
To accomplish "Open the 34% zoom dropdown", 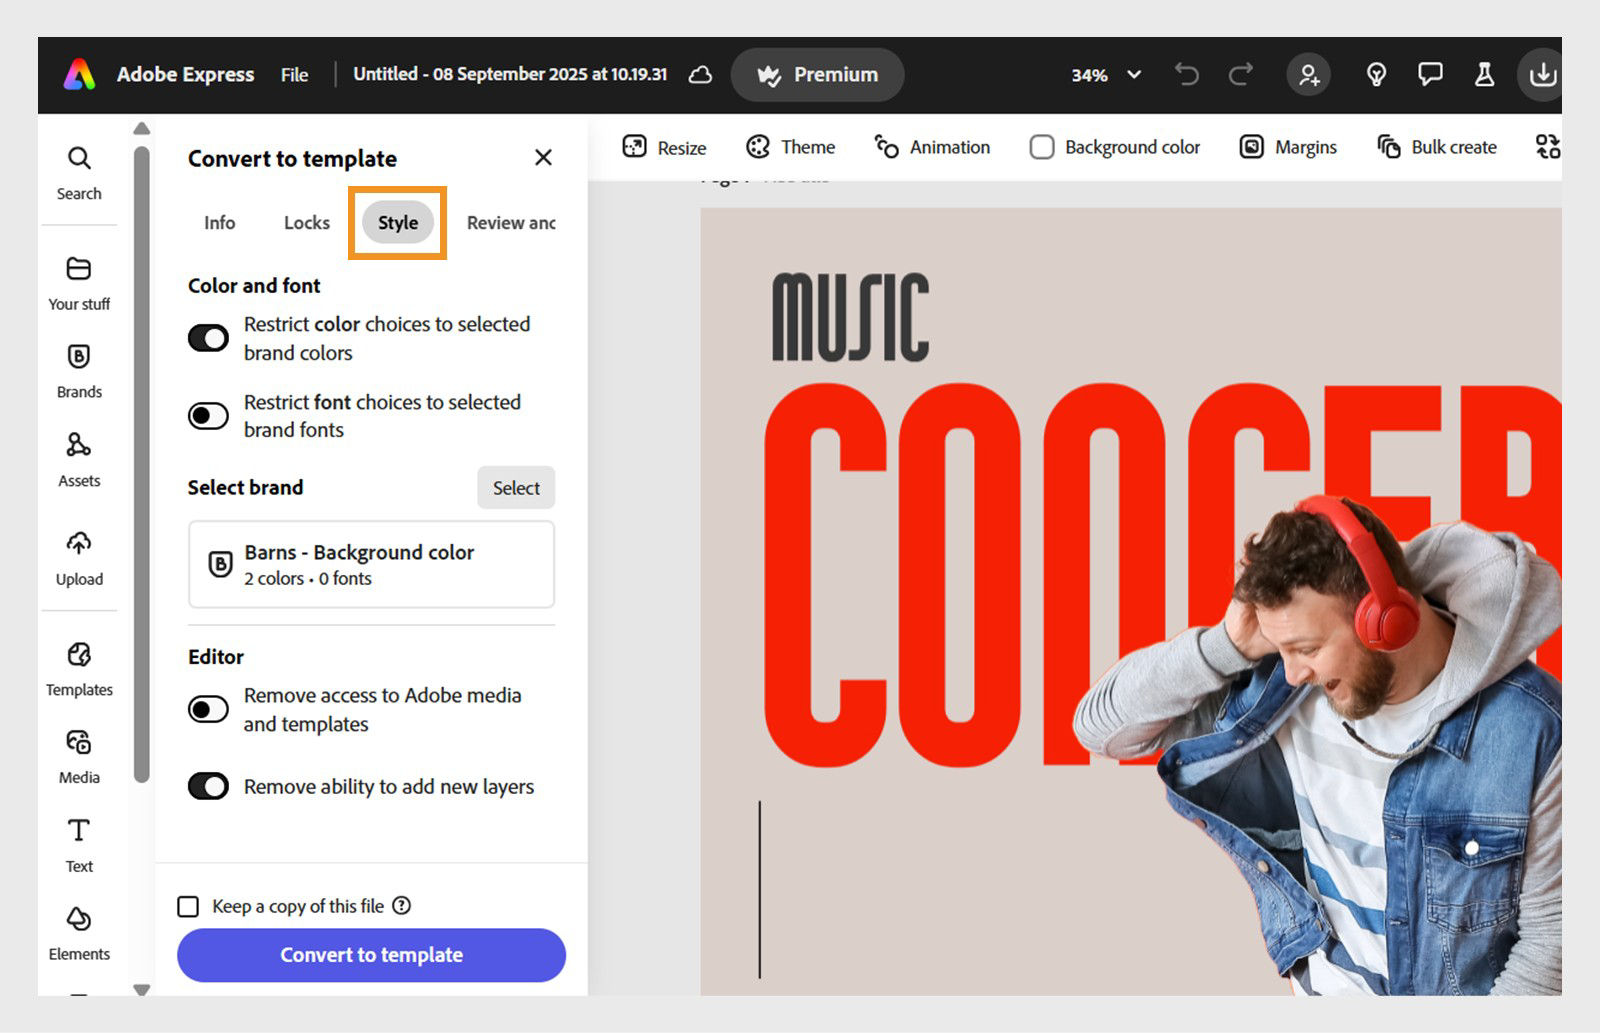I will pos(1106,75).
